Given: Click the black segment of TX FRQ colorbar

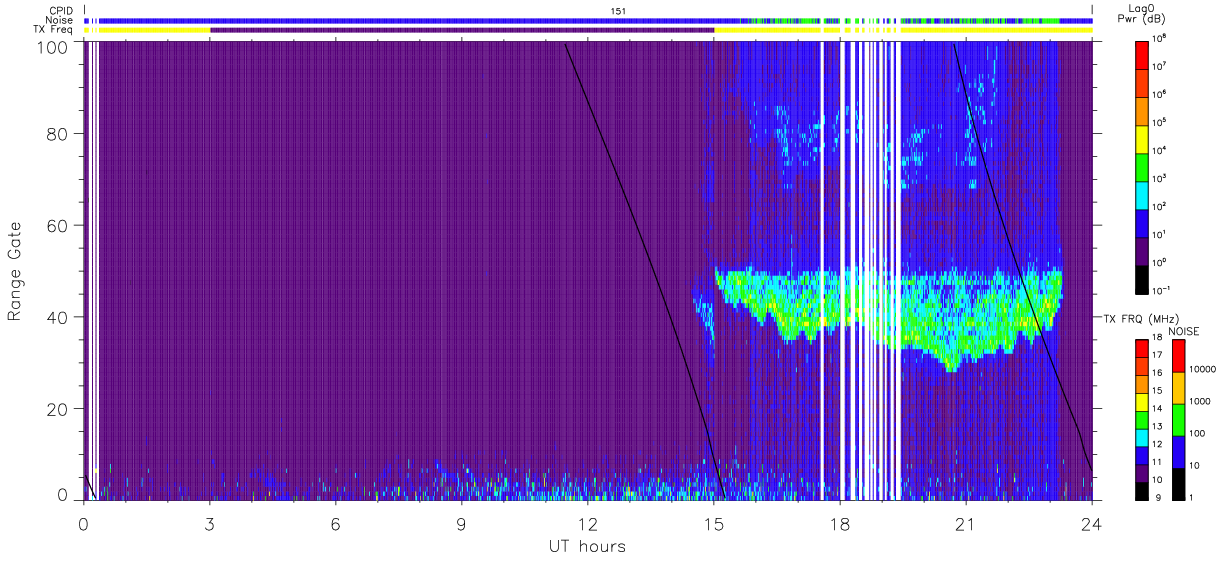Looking at the screenshot, I should click(1141, 489).
